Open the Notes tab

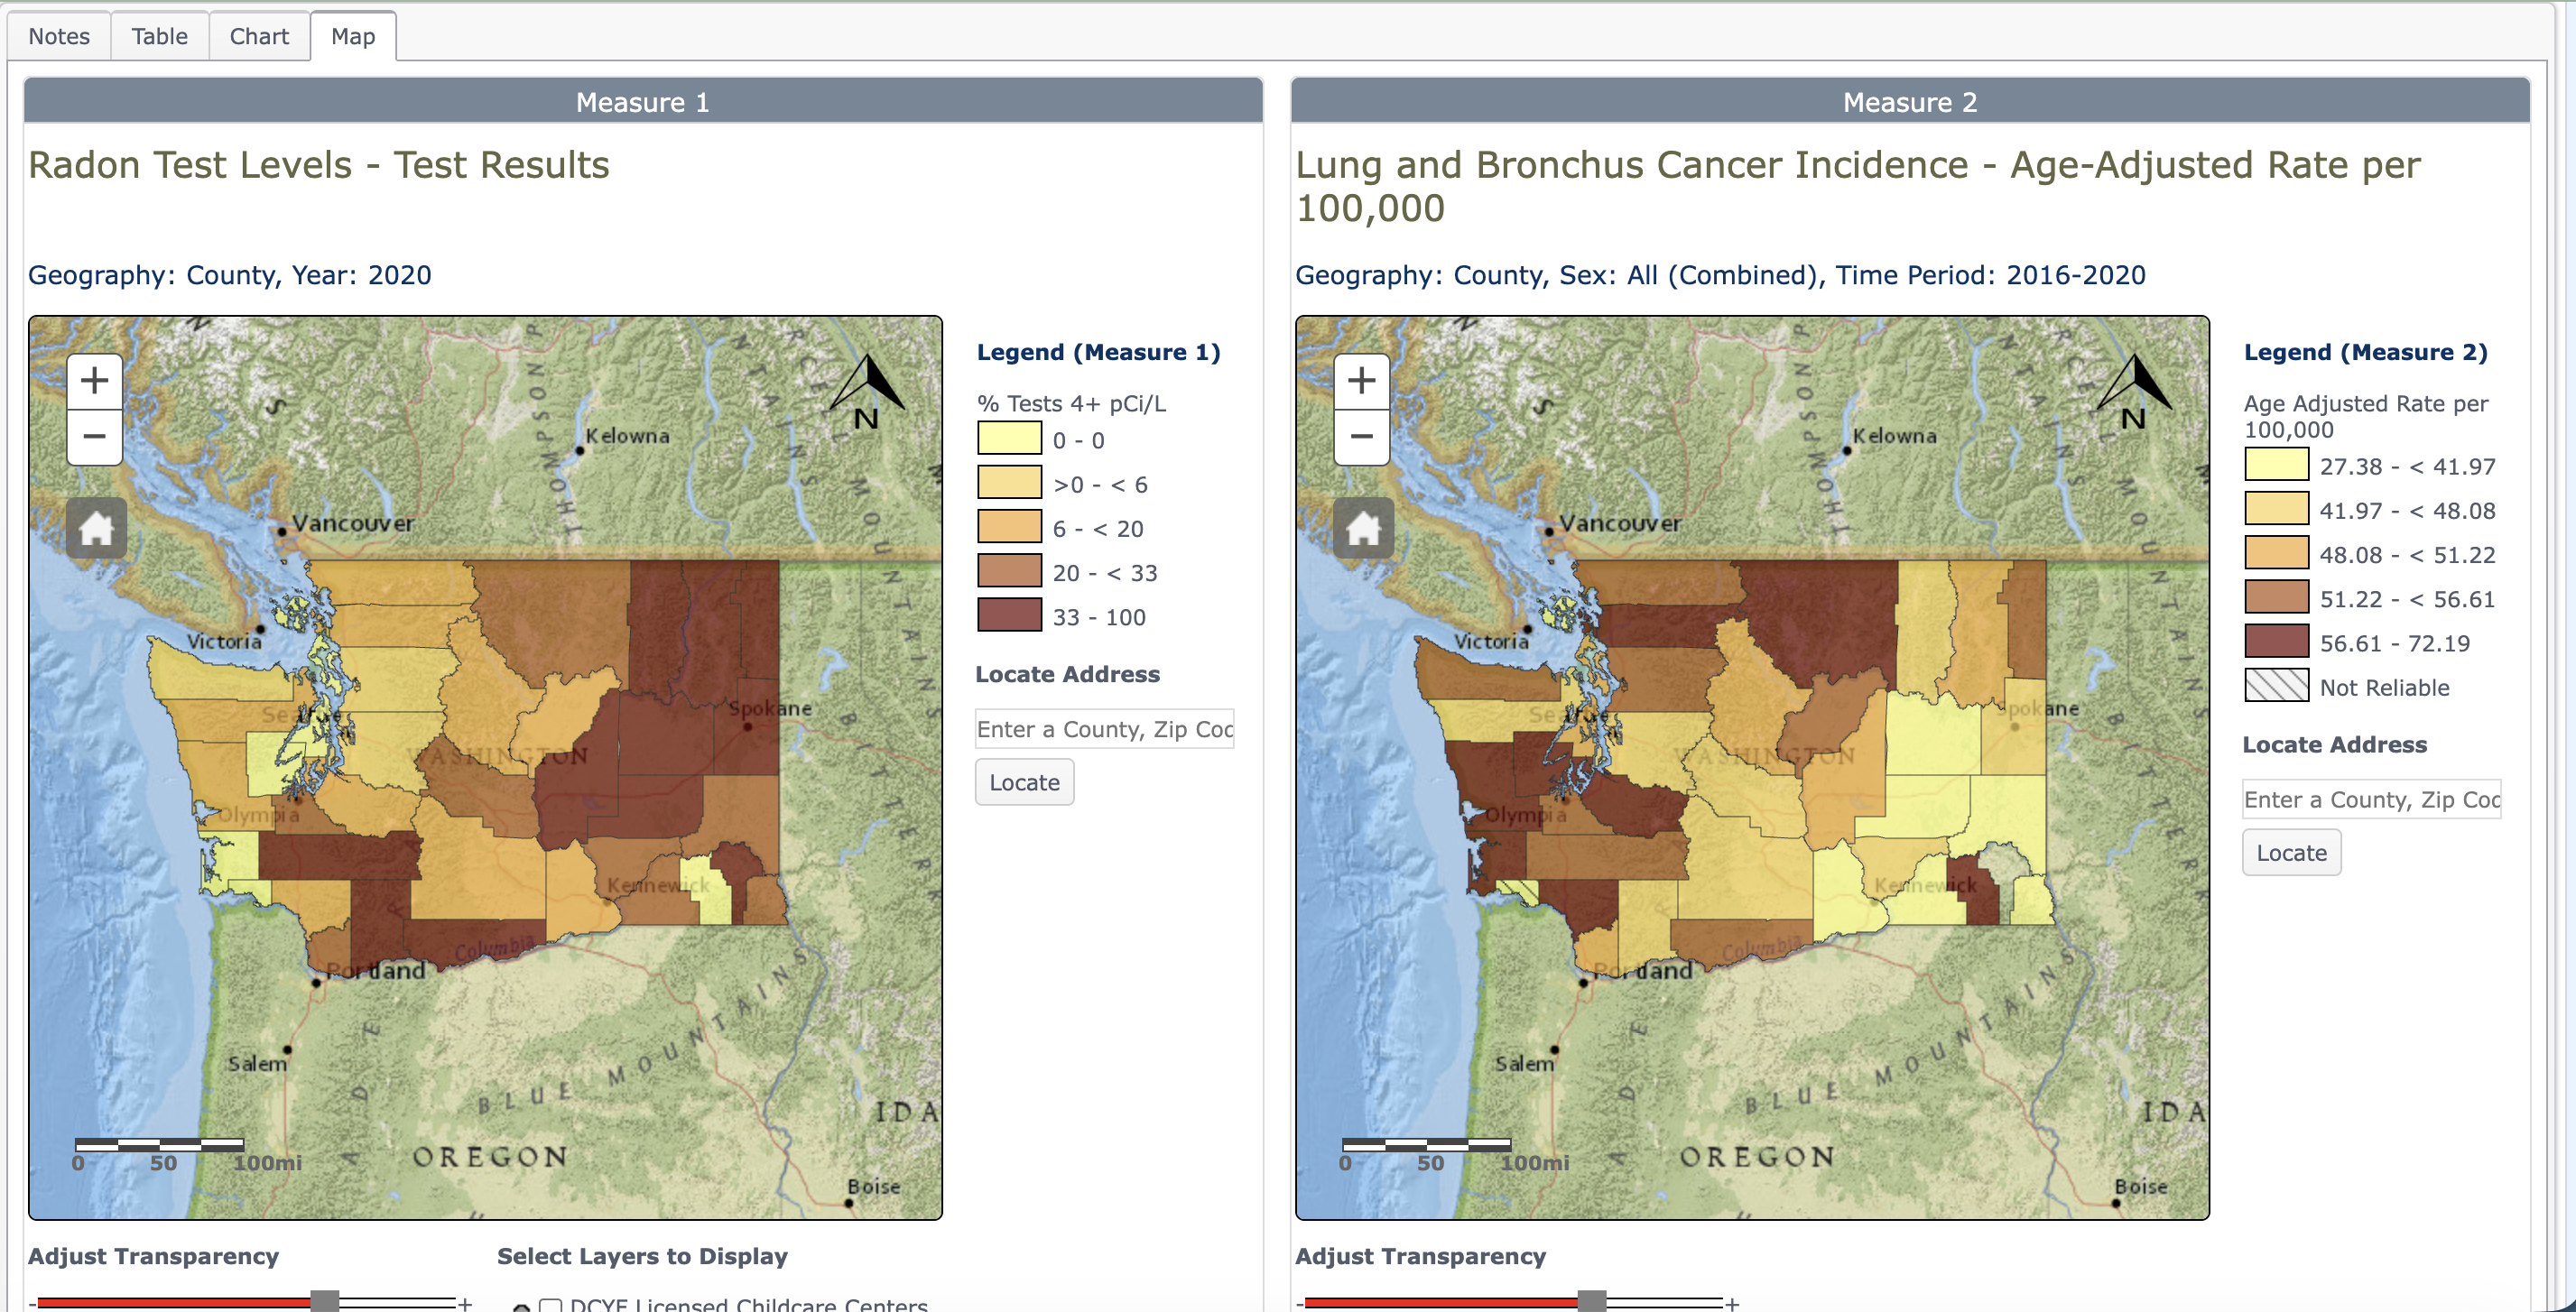tap(59, 36)
